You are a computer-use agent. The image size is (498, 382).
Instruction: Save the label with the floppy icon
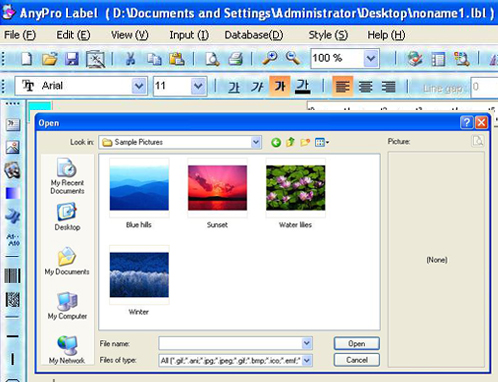[x=72, y=59]
